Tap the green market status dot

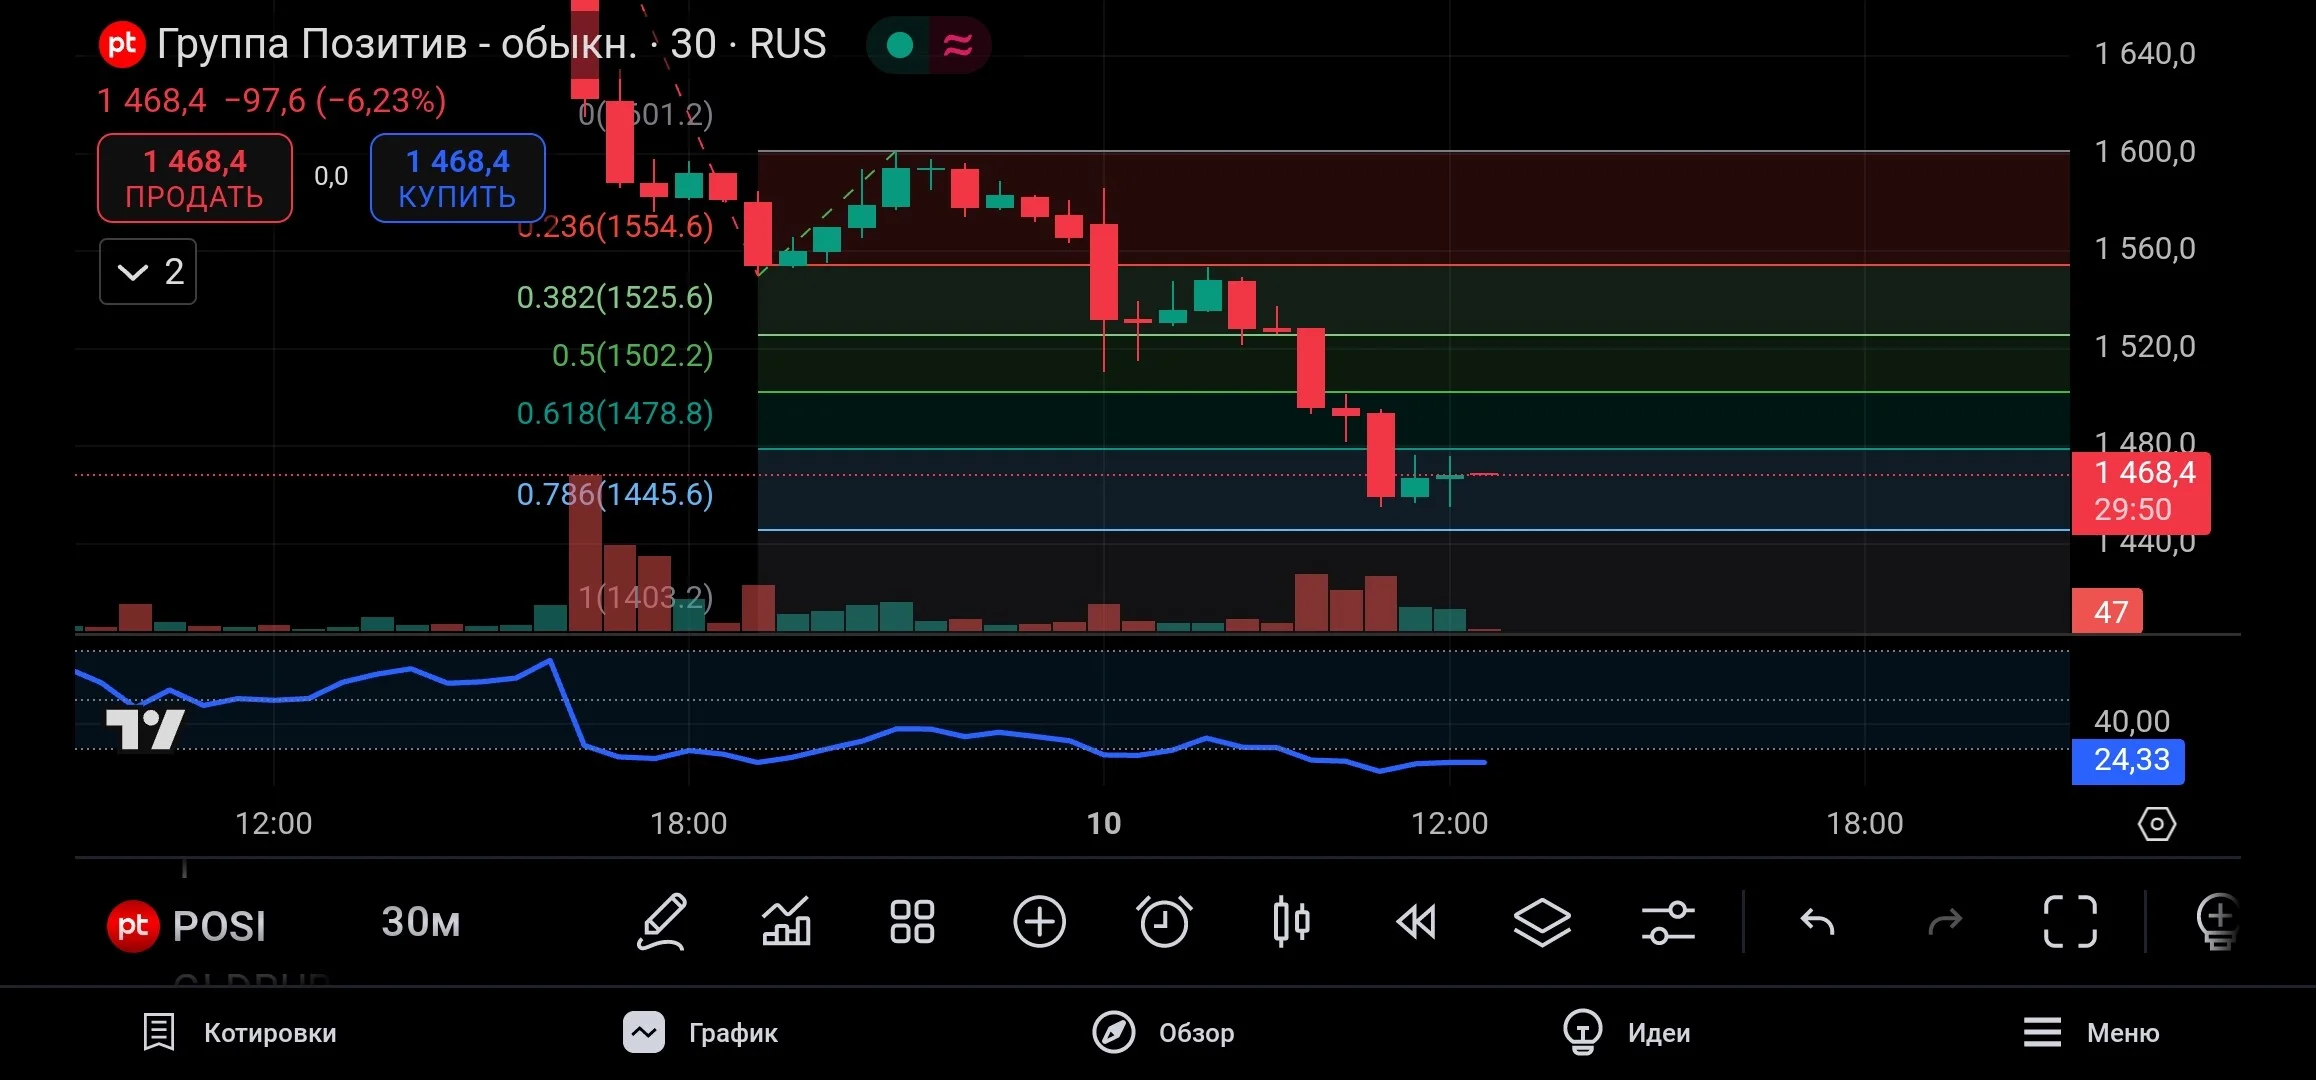(900, 45)
